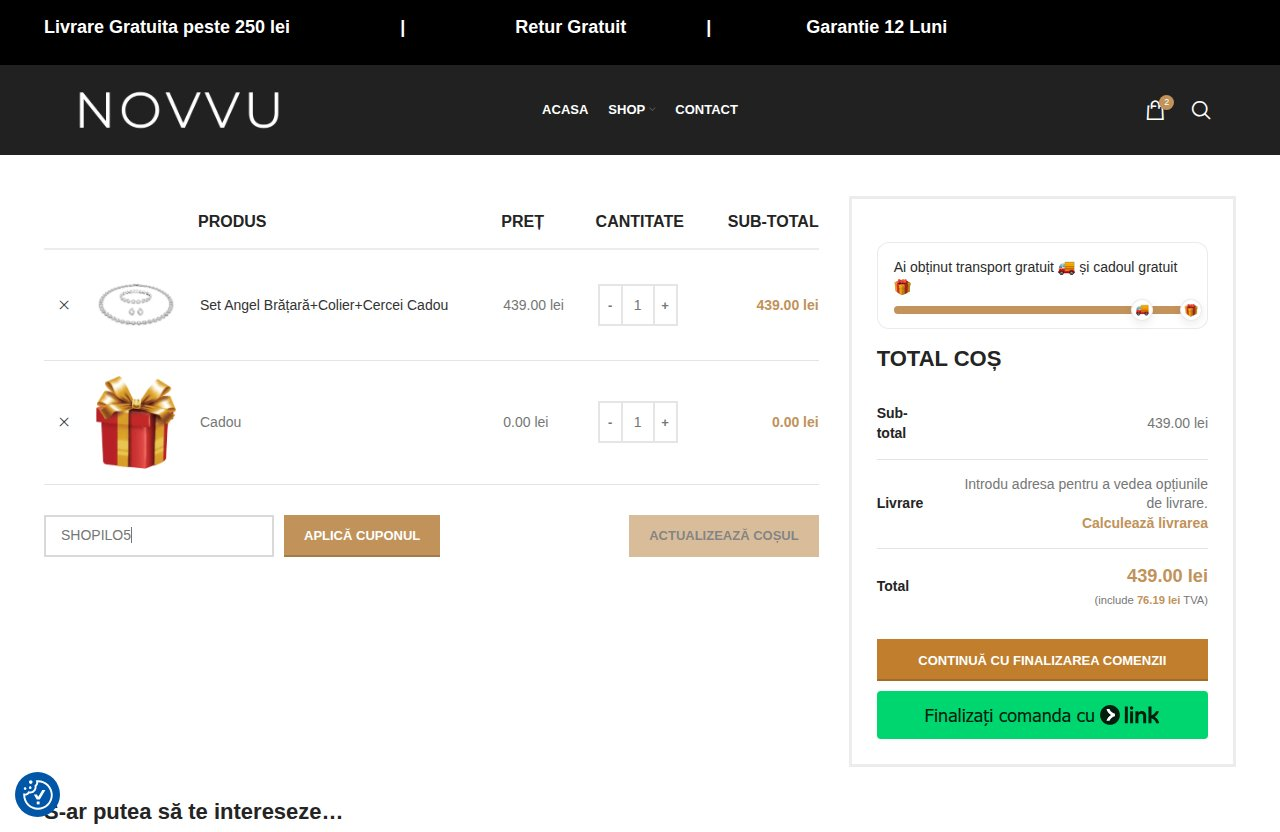Click Garantie 12 Luni banner text

point(876,27)
